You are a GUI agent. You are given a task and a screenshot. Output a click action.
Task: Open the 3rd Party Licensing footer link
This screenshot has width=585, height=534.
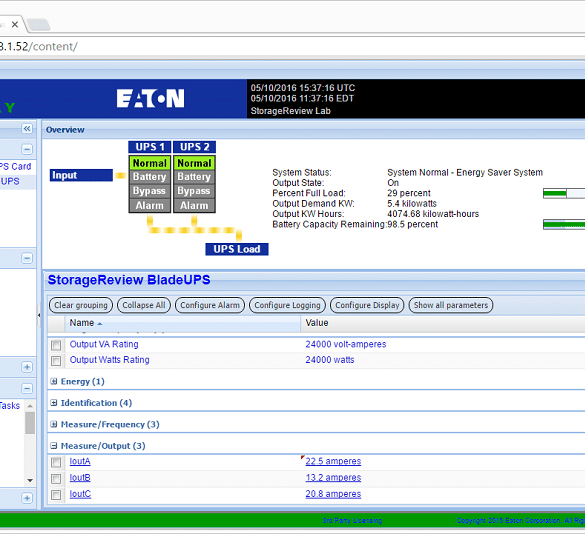coord(352,521)
